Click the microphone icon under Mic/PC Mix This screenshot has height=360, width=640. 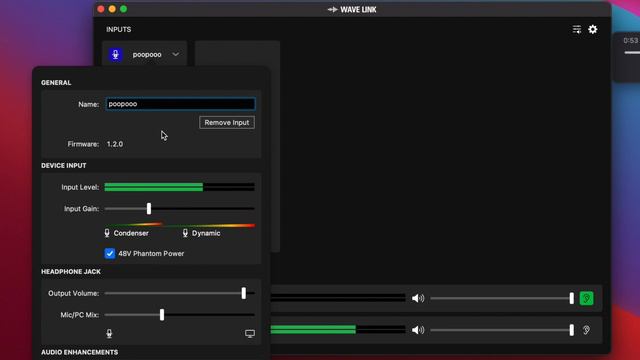coord(109,333)
